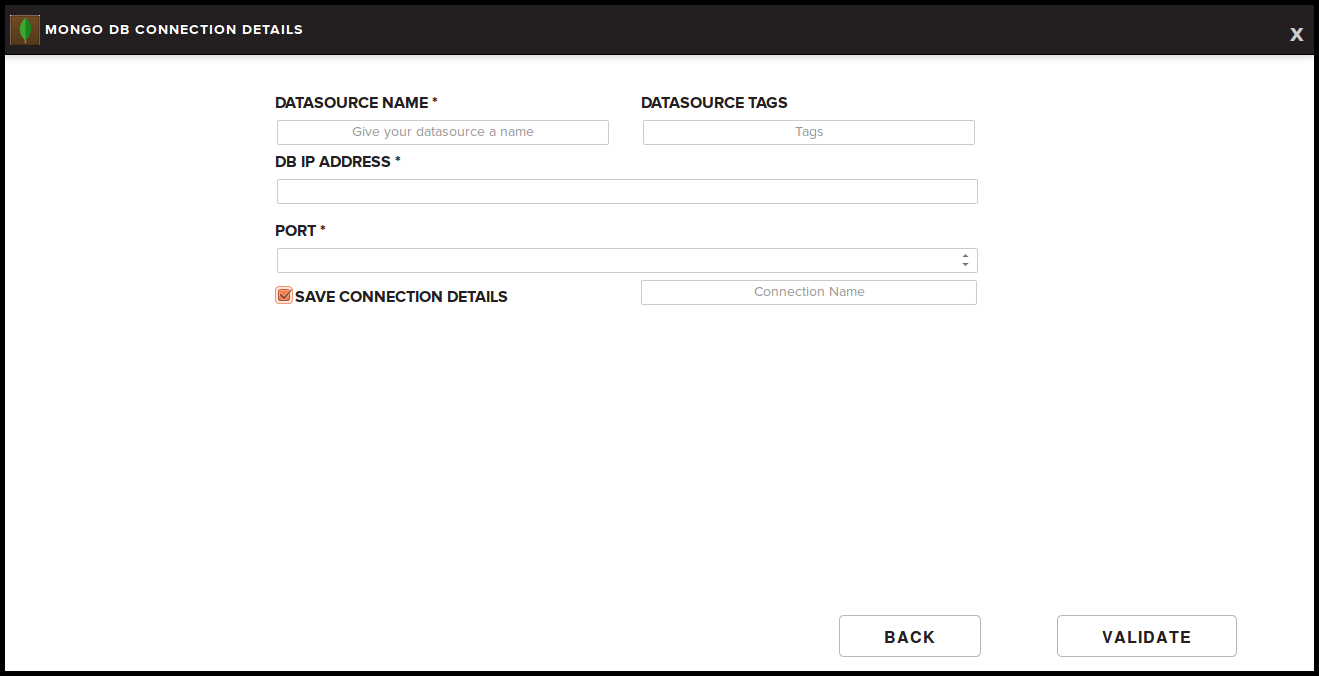Select the DB IP Address field

pos(627,191)
